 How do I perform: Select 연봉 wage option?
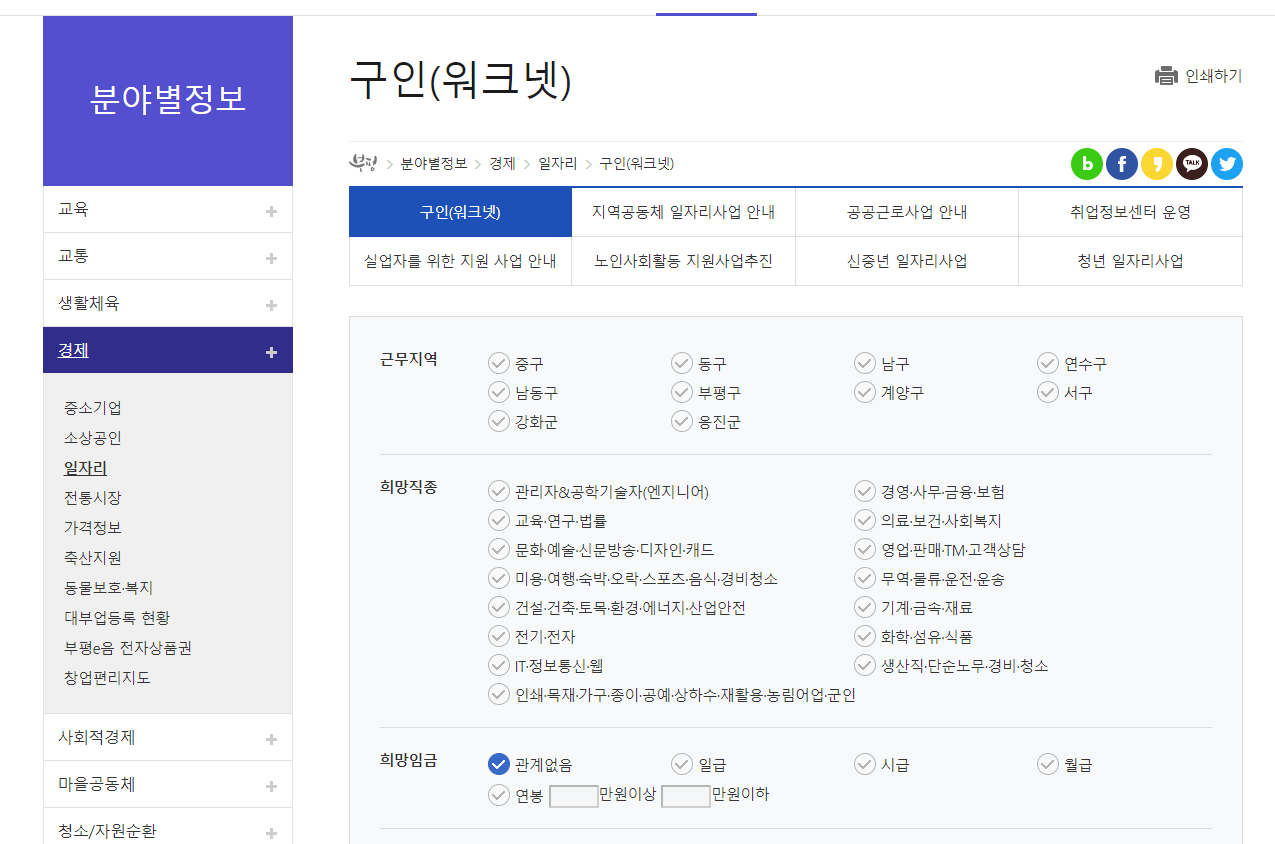coord(499,795)
